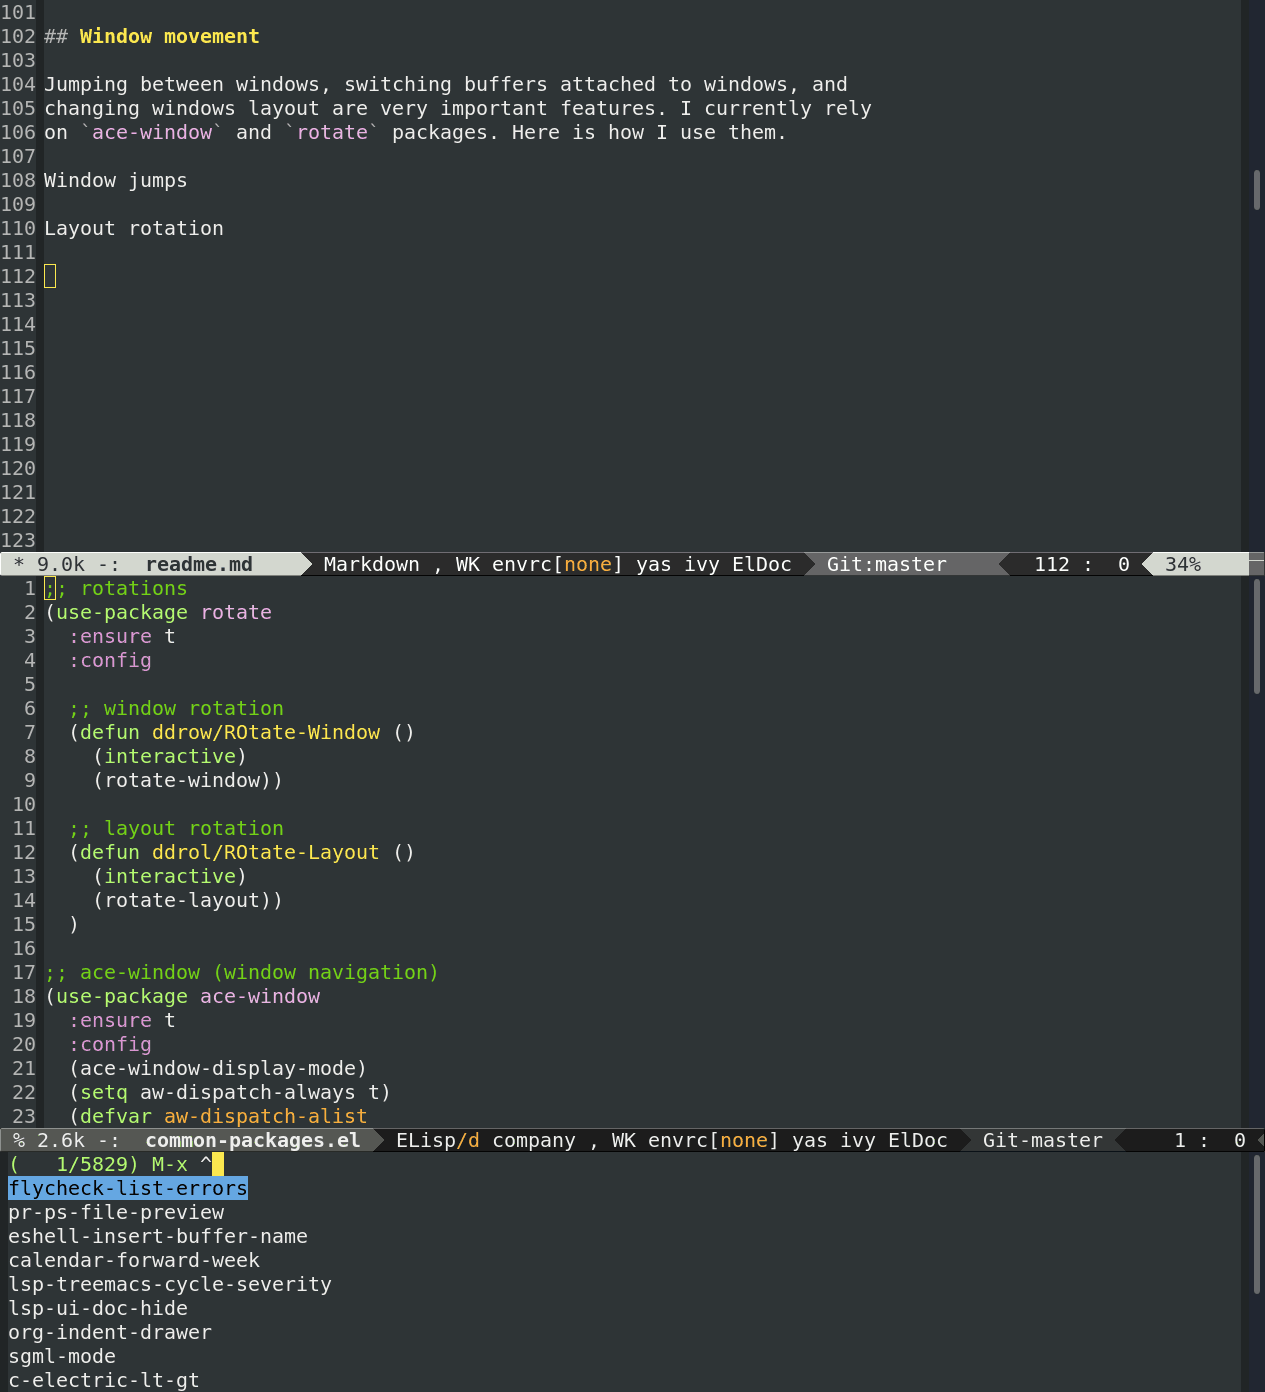1265x1392 pixels.
Task: Pick org-indent-drawer from the list
Action: tap(110, 1332)
